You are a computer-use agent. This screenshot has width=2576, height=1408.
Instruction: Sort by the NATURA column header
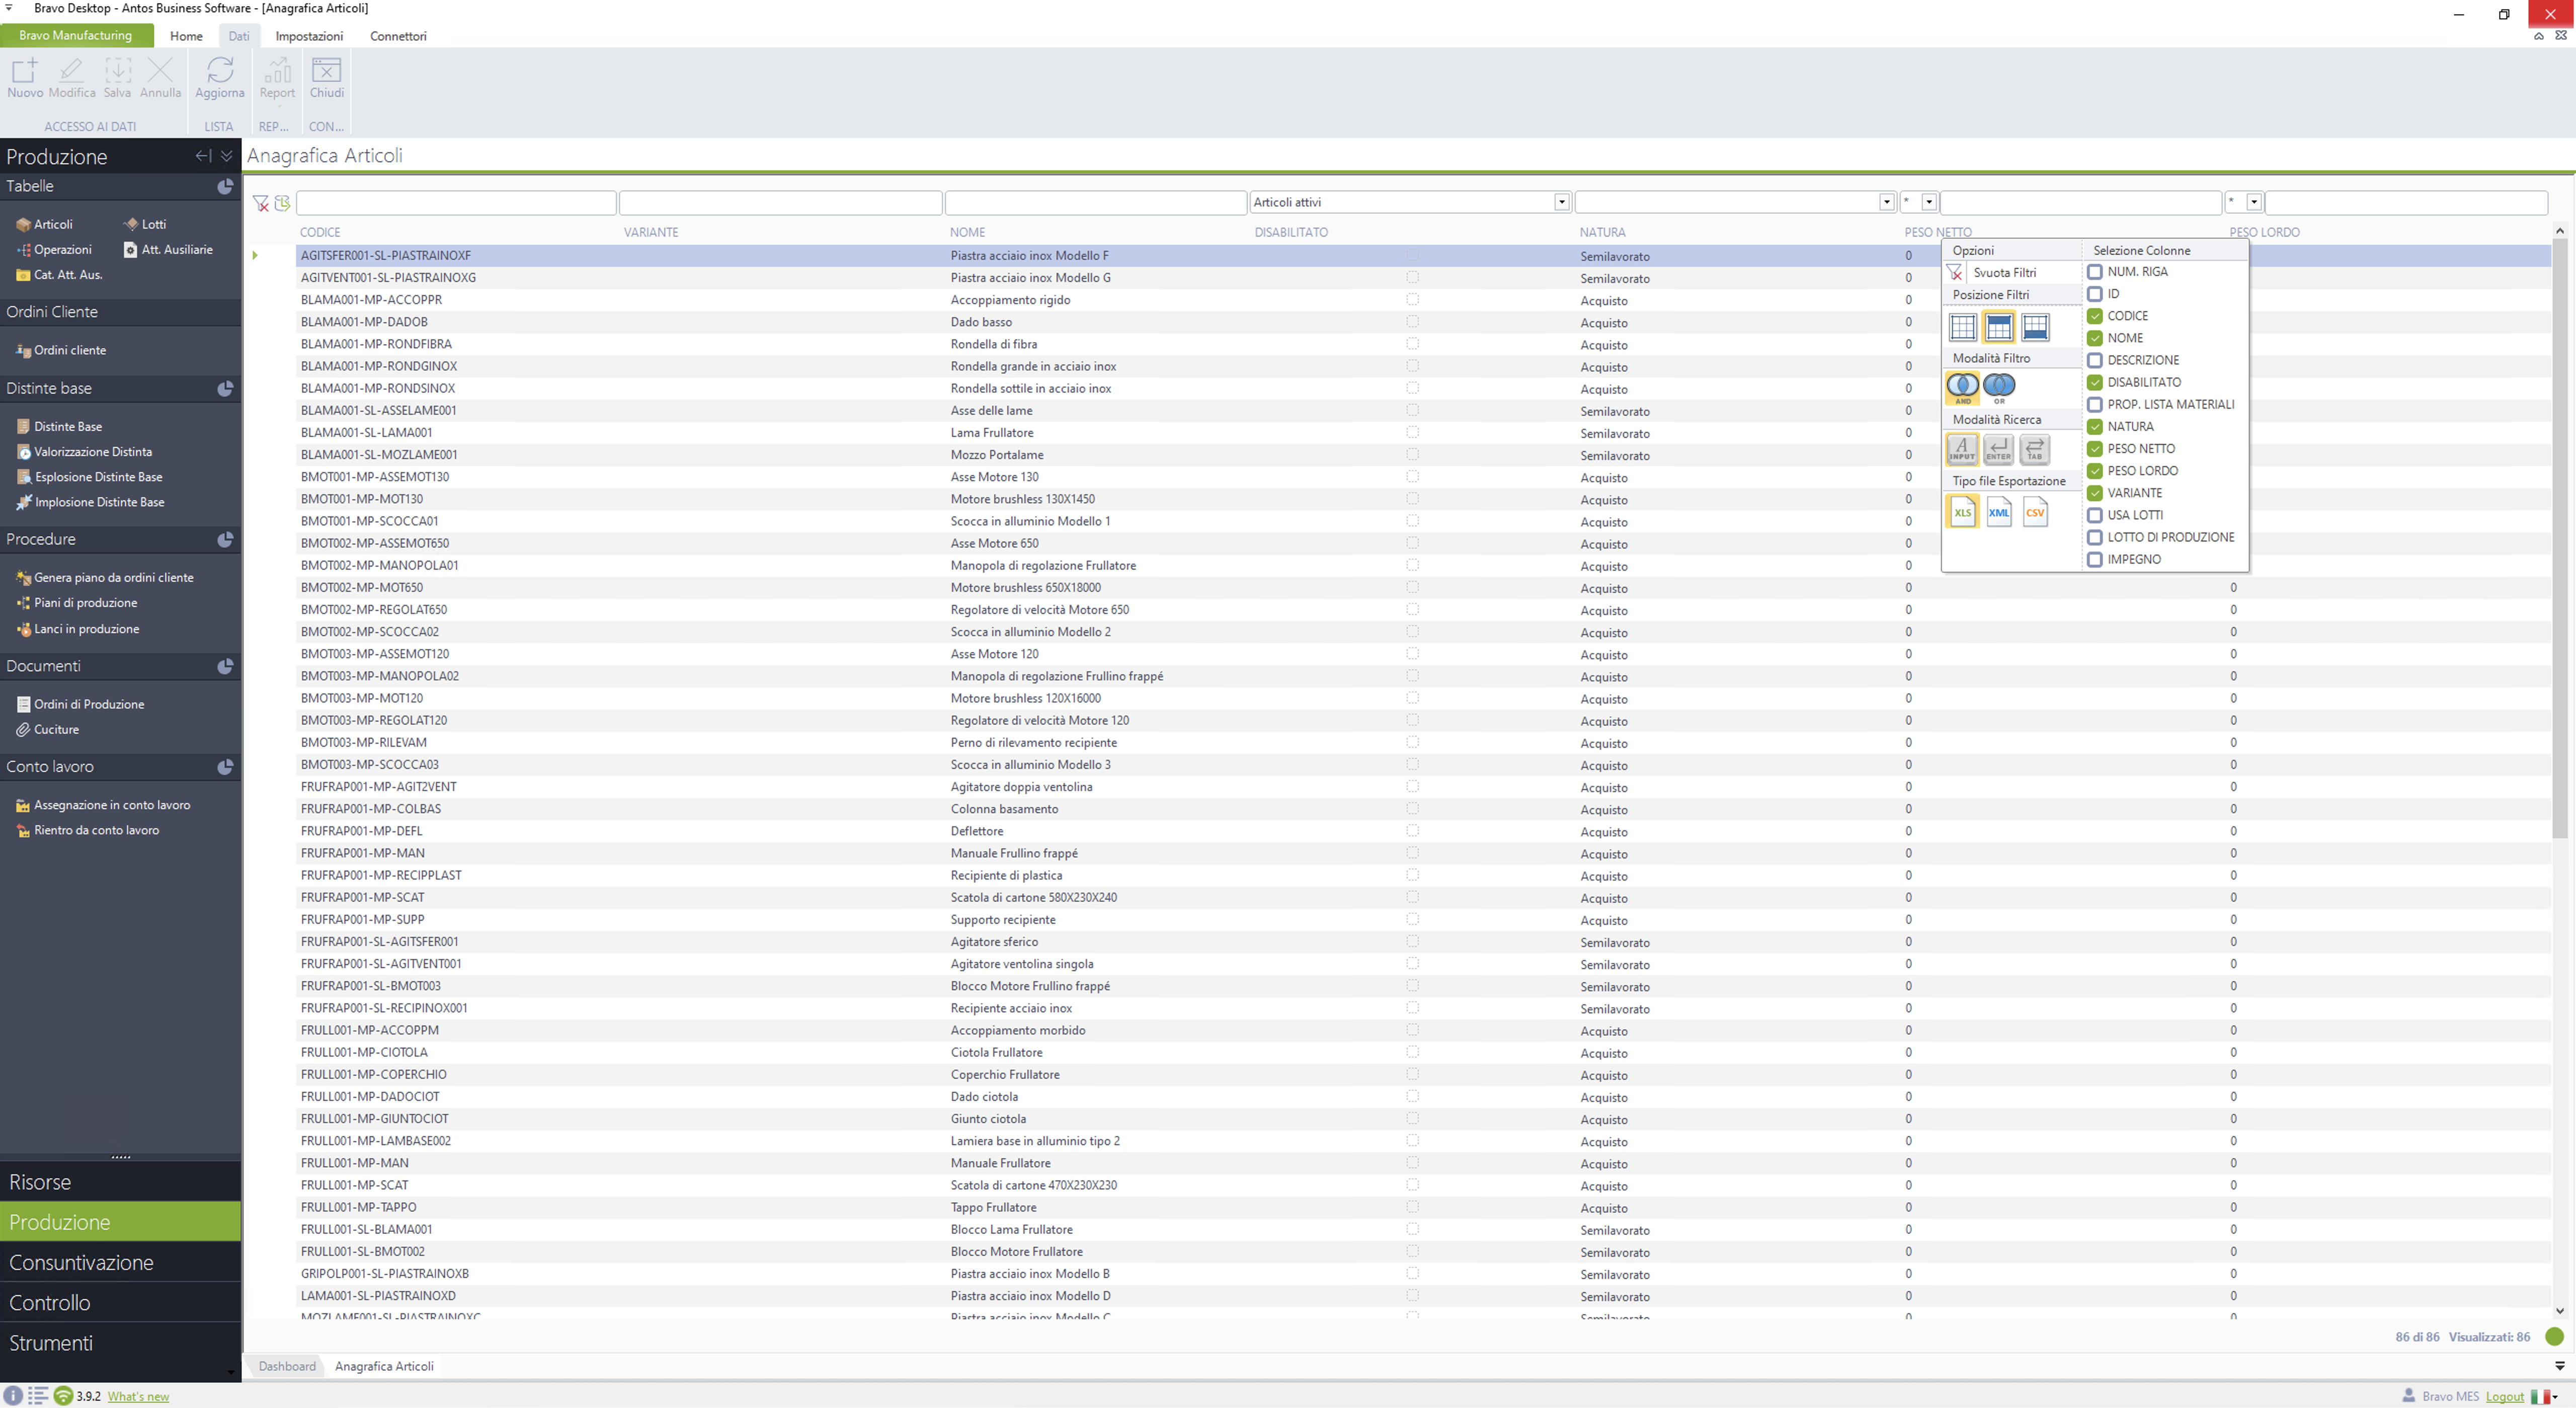tap(1602, 232)
